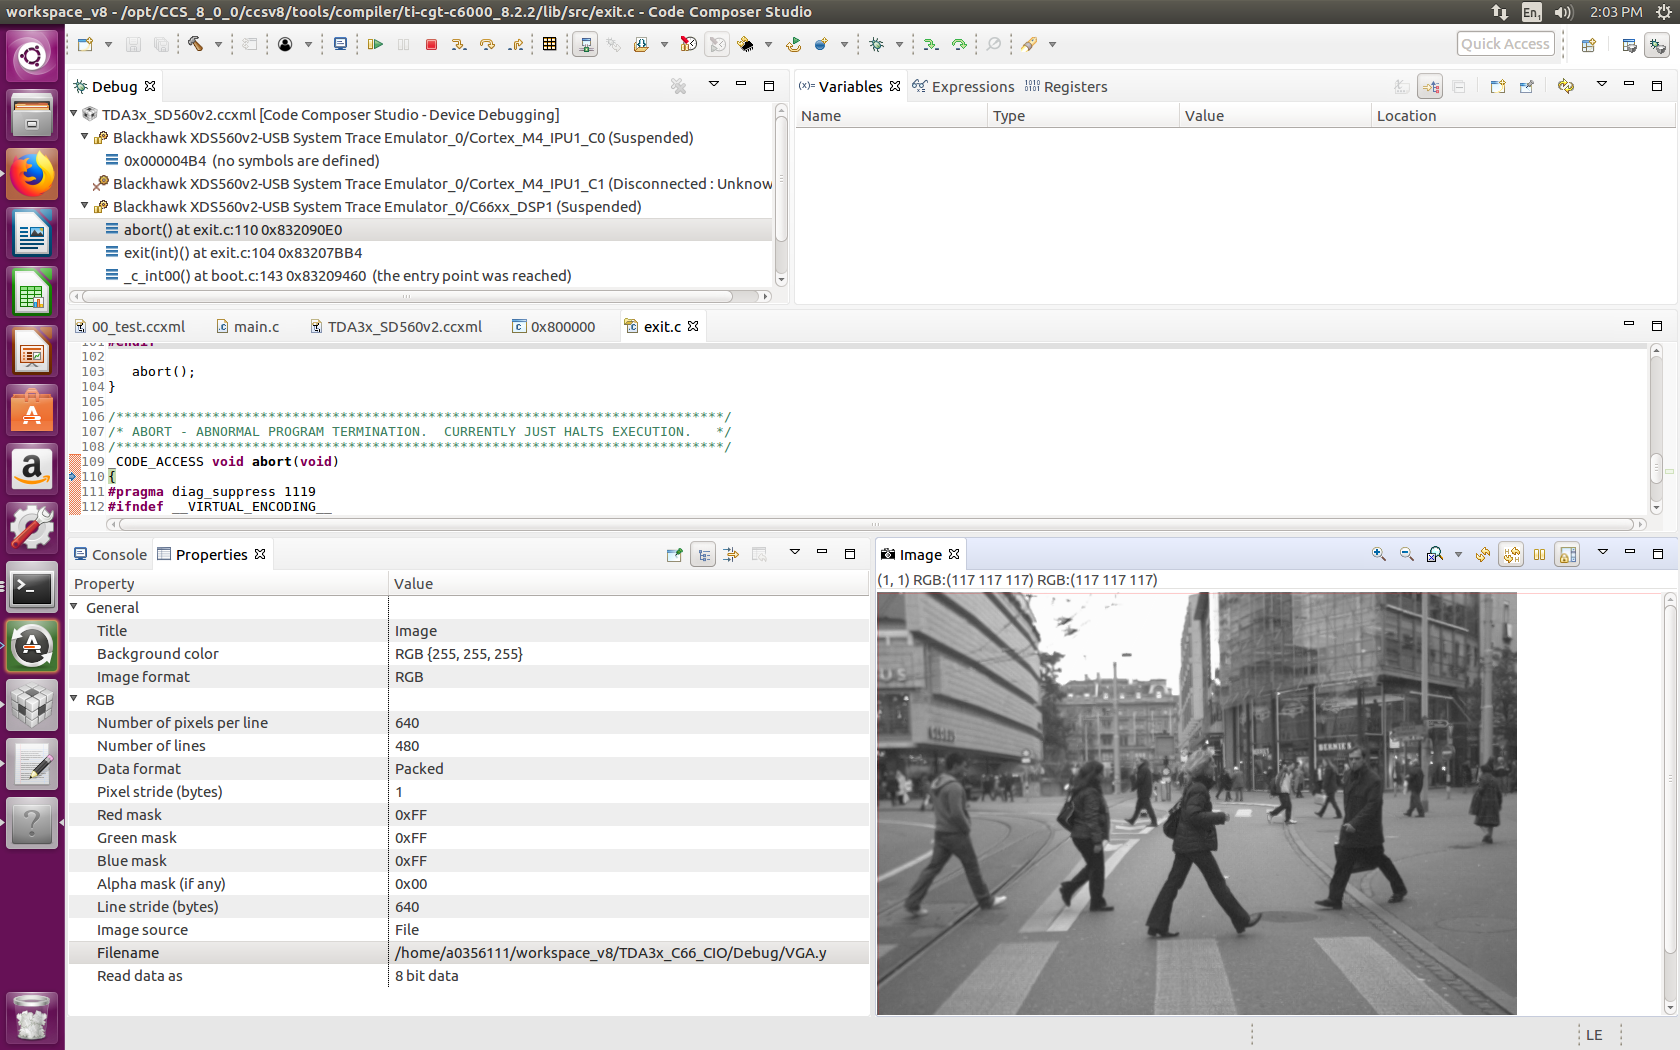
Task: Click the green Resume debug button
Action: click(375, 45)
